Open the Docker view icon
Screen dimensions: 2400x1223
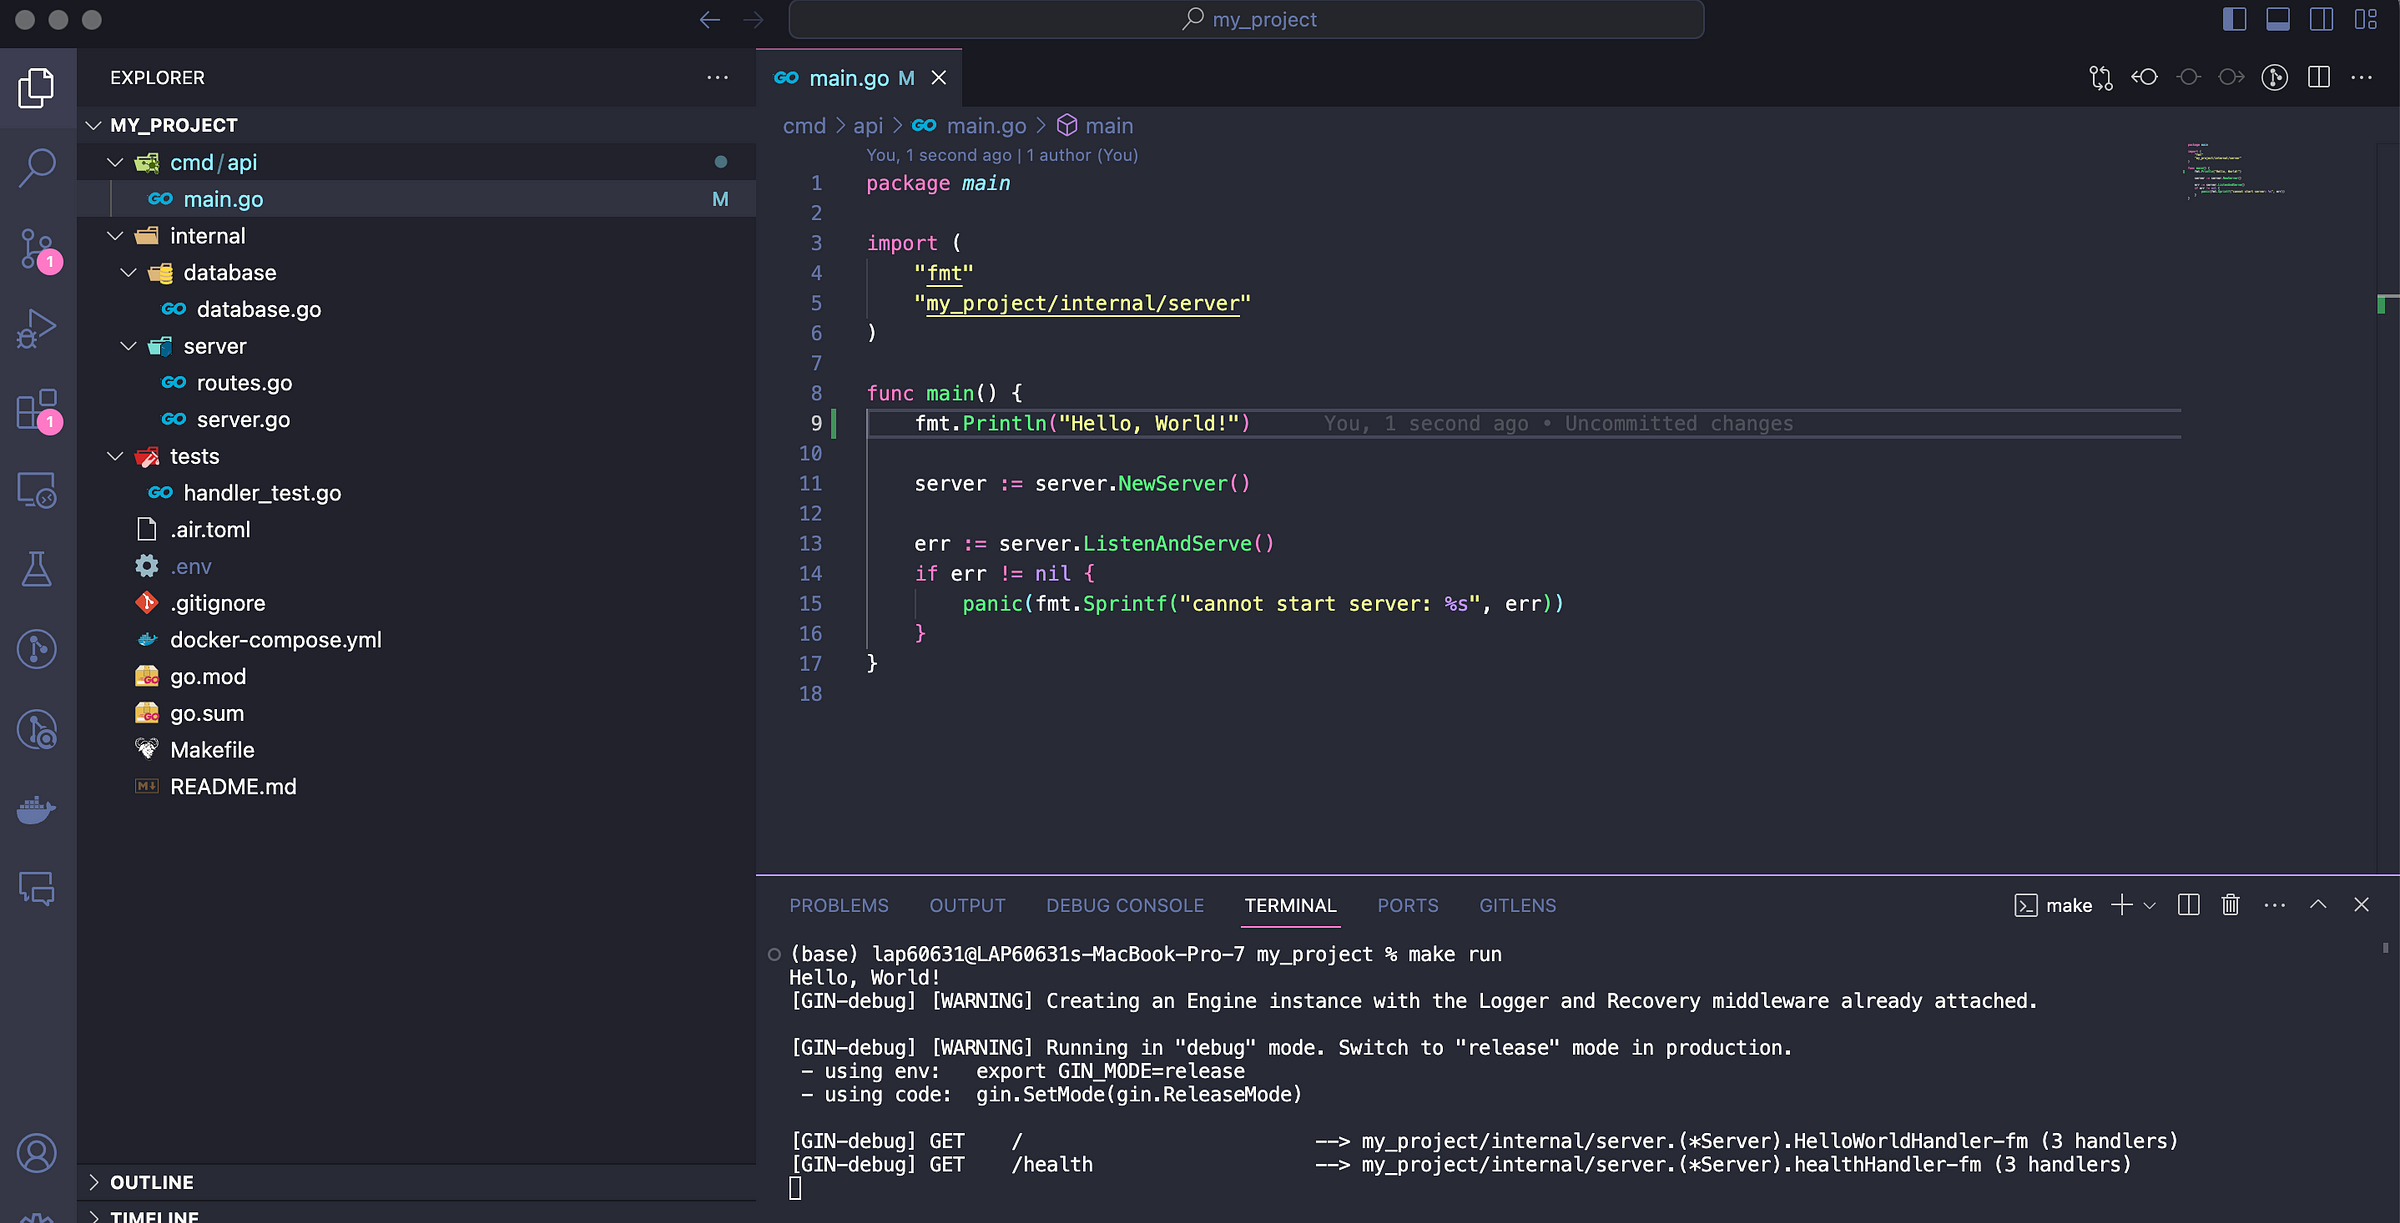[37, 809]
